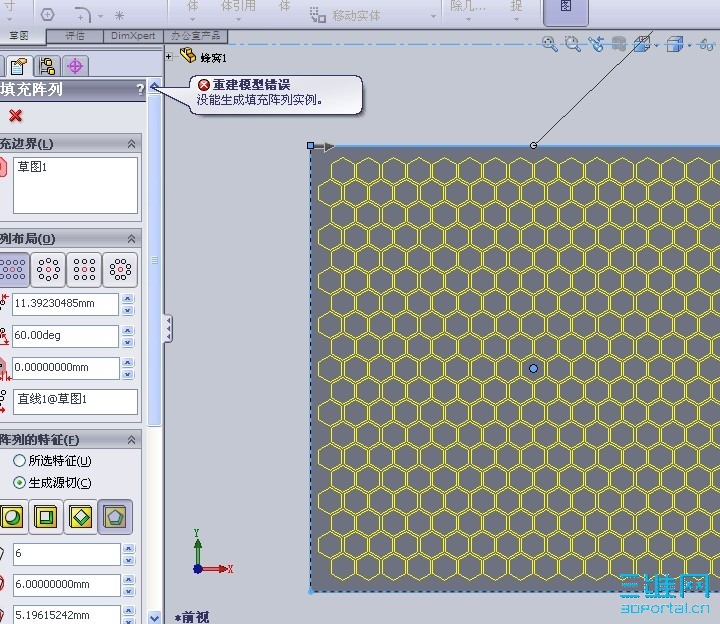Click the point sketch tool asterisk icon
The image size is (720, 624).
point(119,16)
